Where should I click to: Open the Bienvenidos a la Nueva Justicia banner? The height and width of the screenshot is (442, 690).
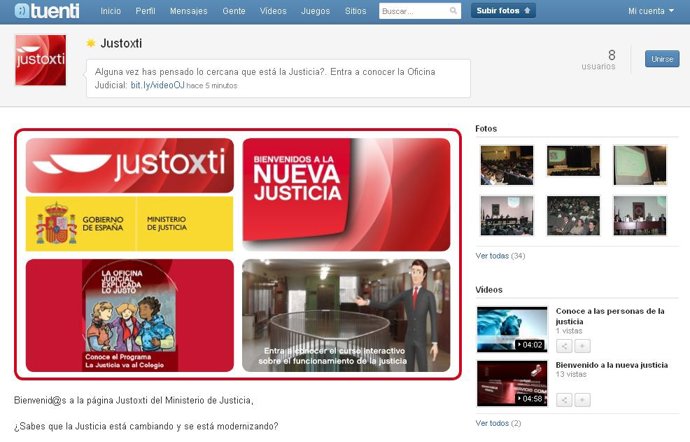(346, 194)
